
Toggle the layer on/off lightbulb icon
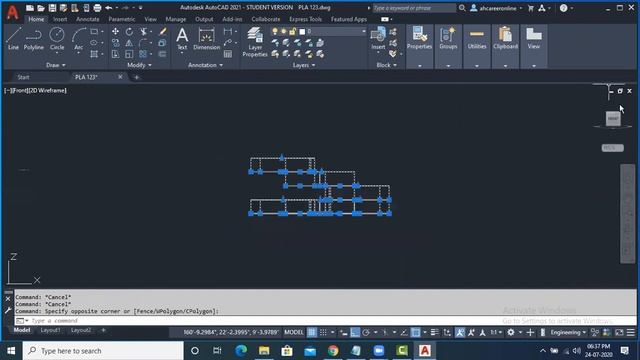[275, 31]
